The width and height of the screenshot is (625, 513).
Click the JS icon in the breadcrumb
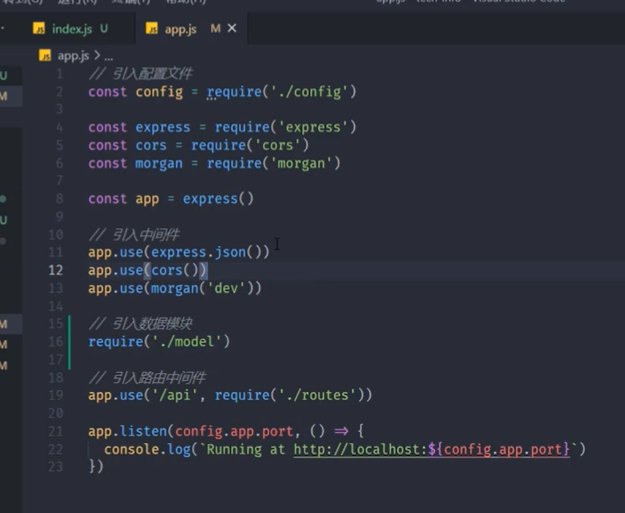(45, 56)
